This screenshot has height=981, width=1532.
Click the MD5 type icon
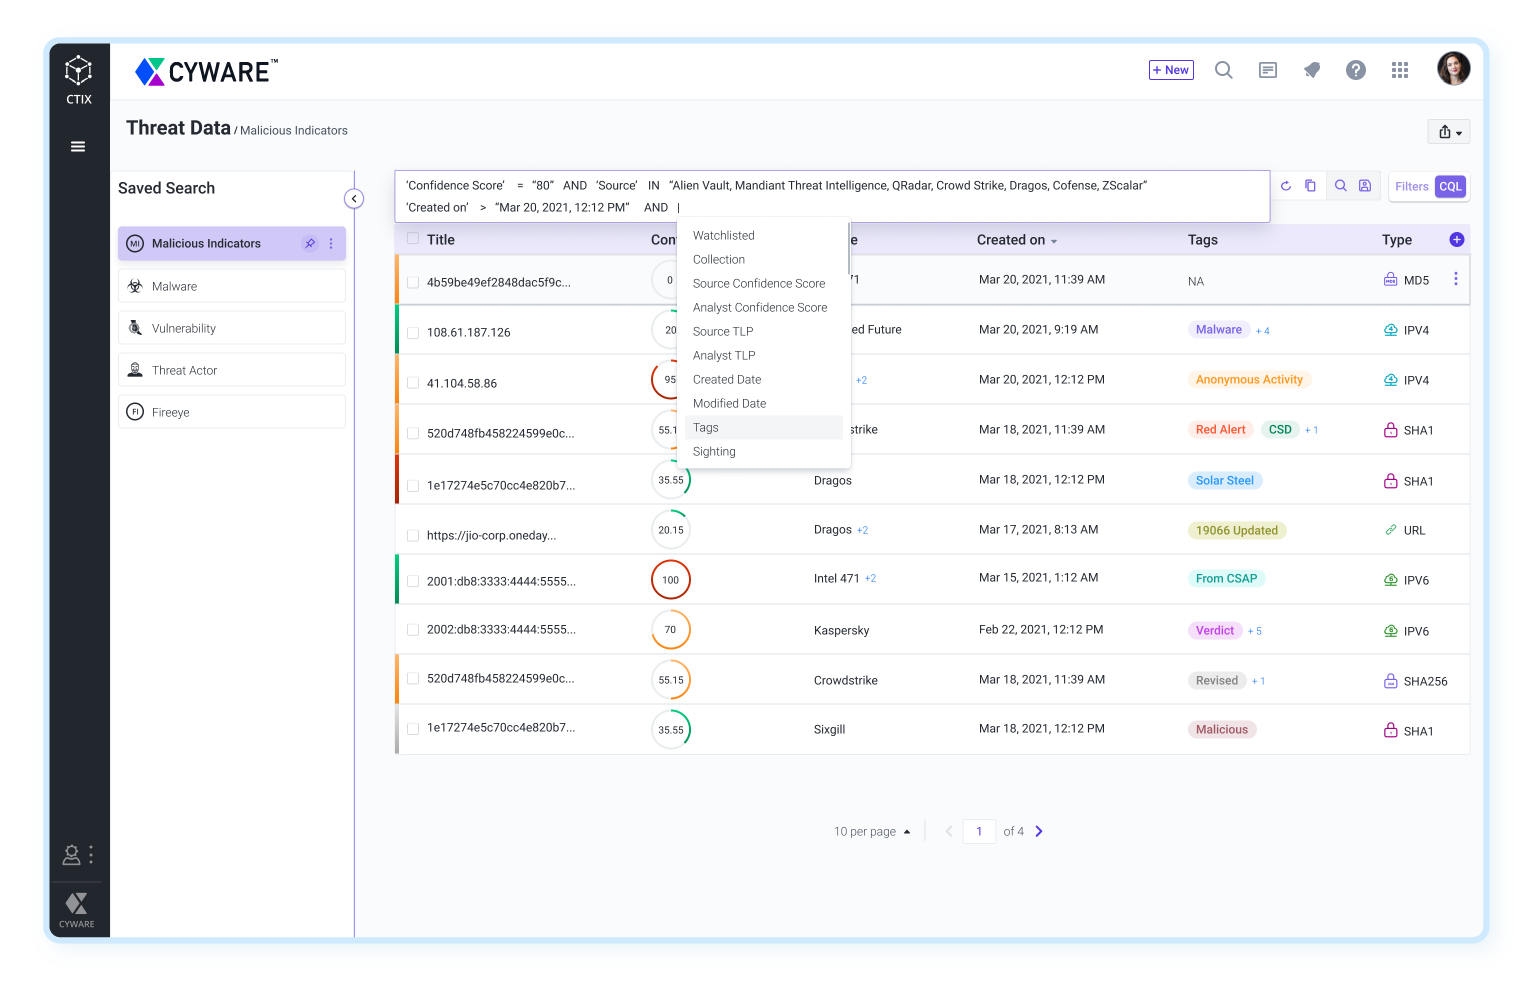point(1391,280)
